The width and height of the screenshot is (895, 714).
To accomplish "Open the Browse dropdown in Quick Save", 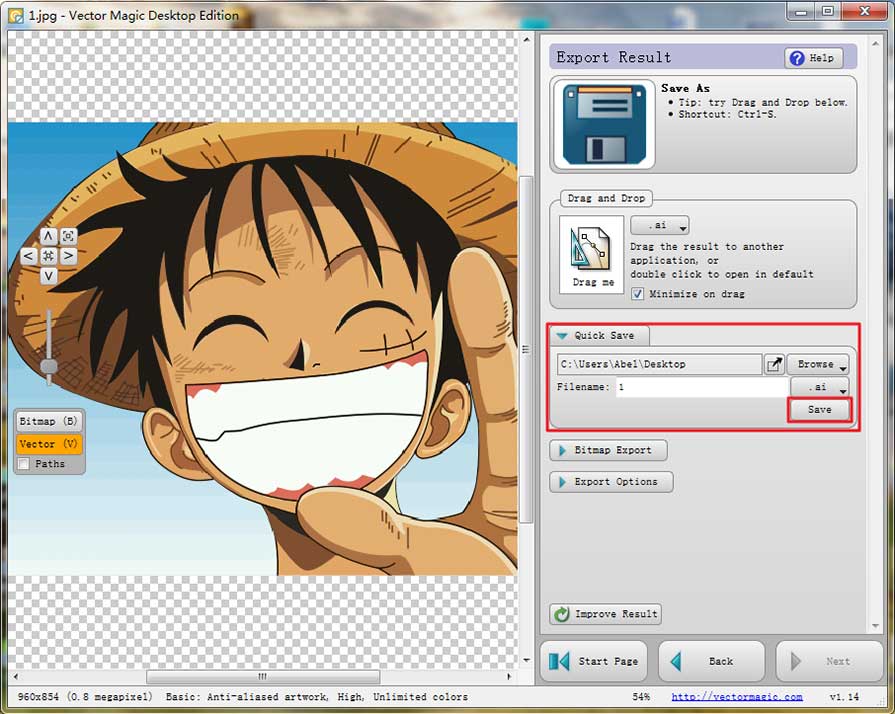I will pyautogui.click(x=817, y=365).
